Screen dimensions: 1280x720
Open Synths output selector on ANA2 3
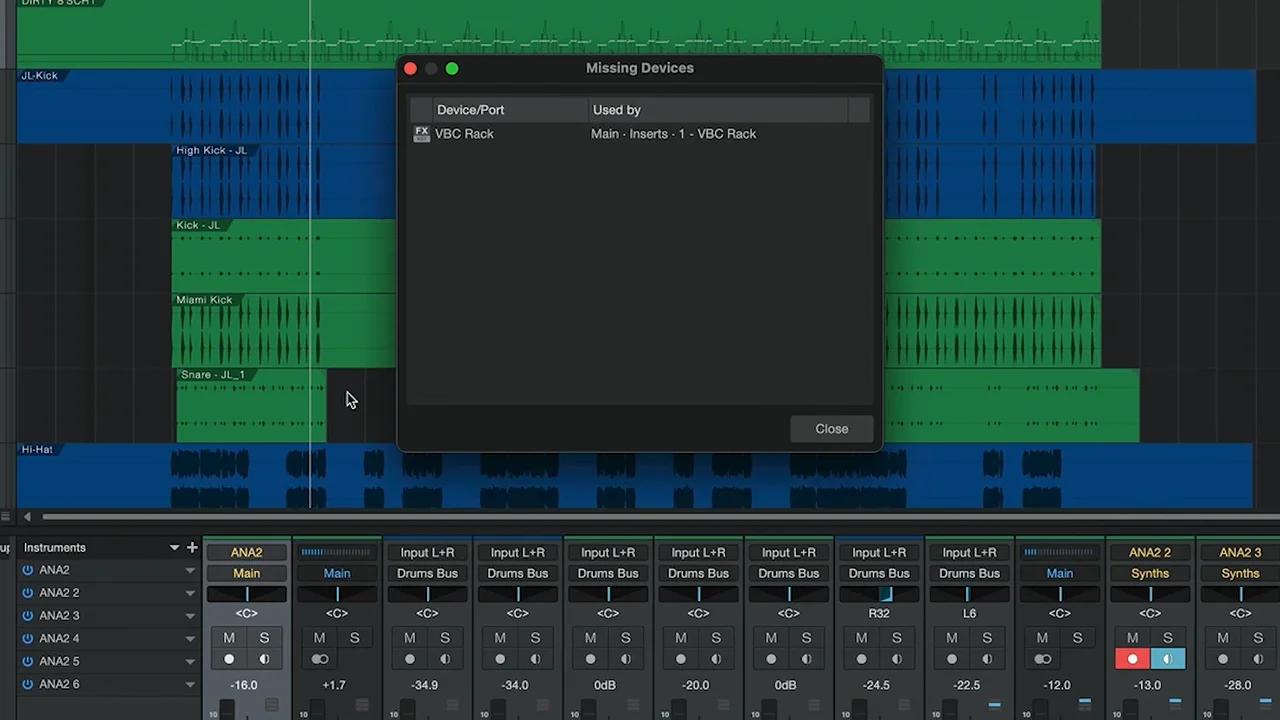tap(1240, 574)
